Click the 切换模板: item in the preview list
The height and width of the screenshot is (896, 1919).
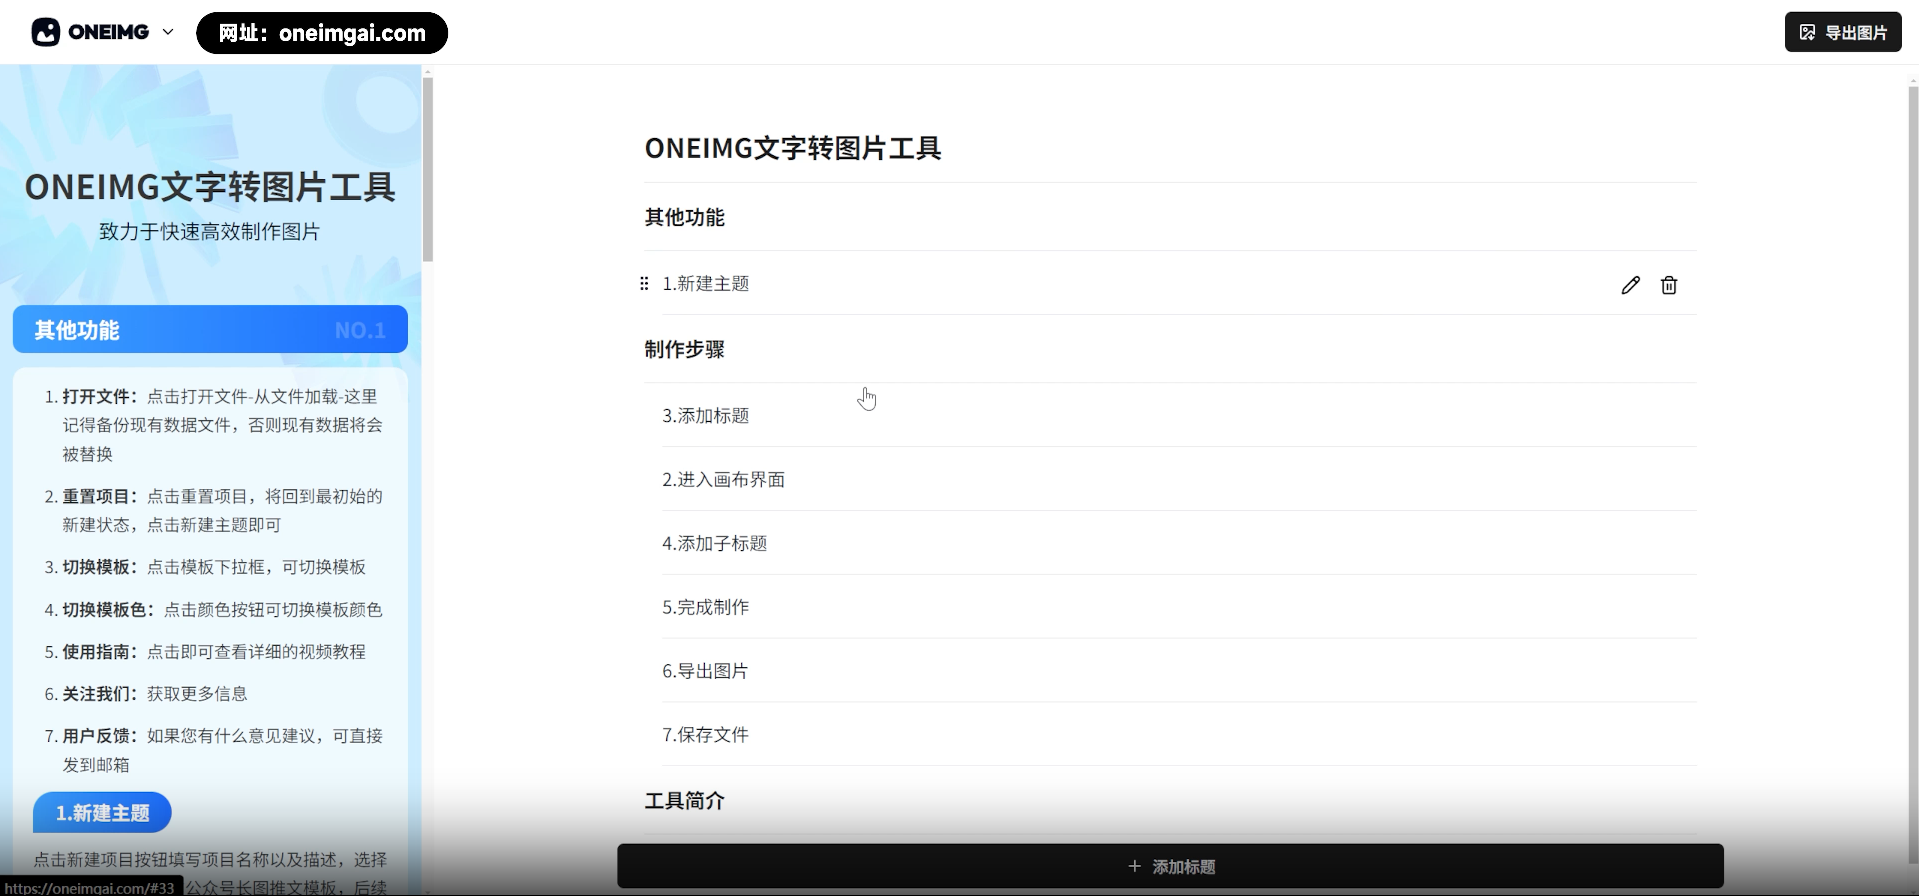point(205,567)
